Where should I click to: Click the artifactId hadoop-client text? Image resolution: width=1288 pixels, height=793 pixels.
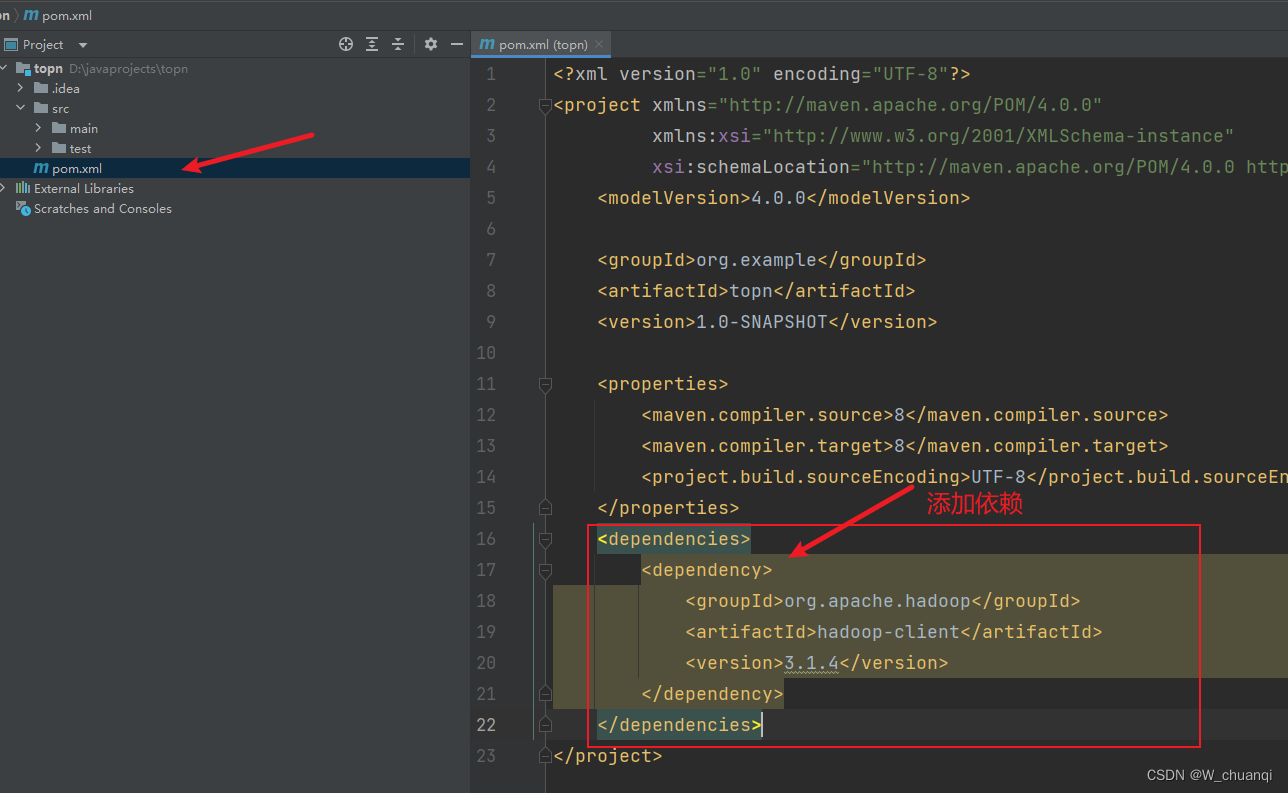893,632
